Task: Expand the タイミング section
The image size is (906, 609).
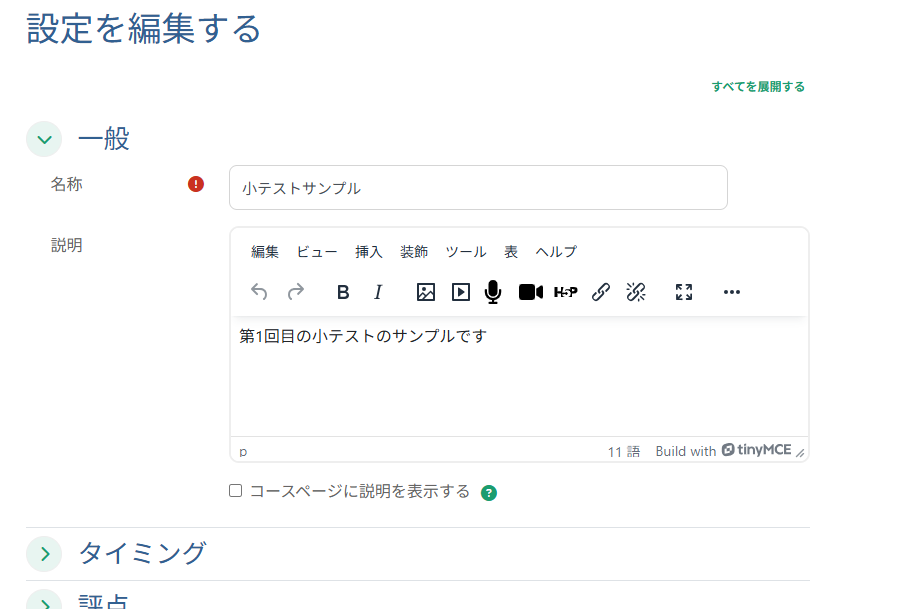Action: (x=44, y=553)
